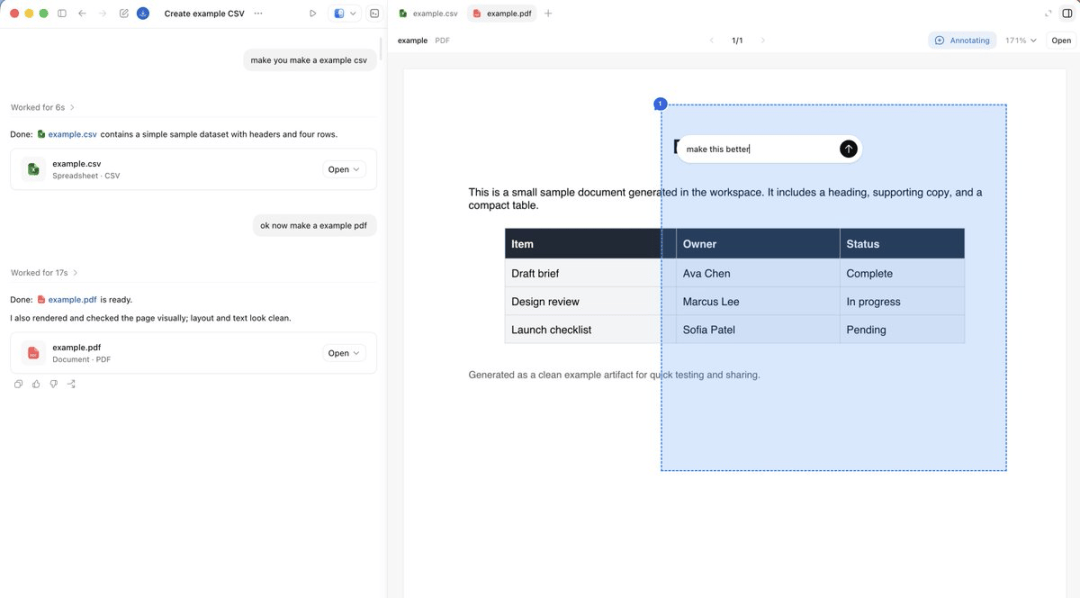Viewport: 1080px width, 598px height.
Task: Go back with the left arrow icon
Action: [82, 13]
